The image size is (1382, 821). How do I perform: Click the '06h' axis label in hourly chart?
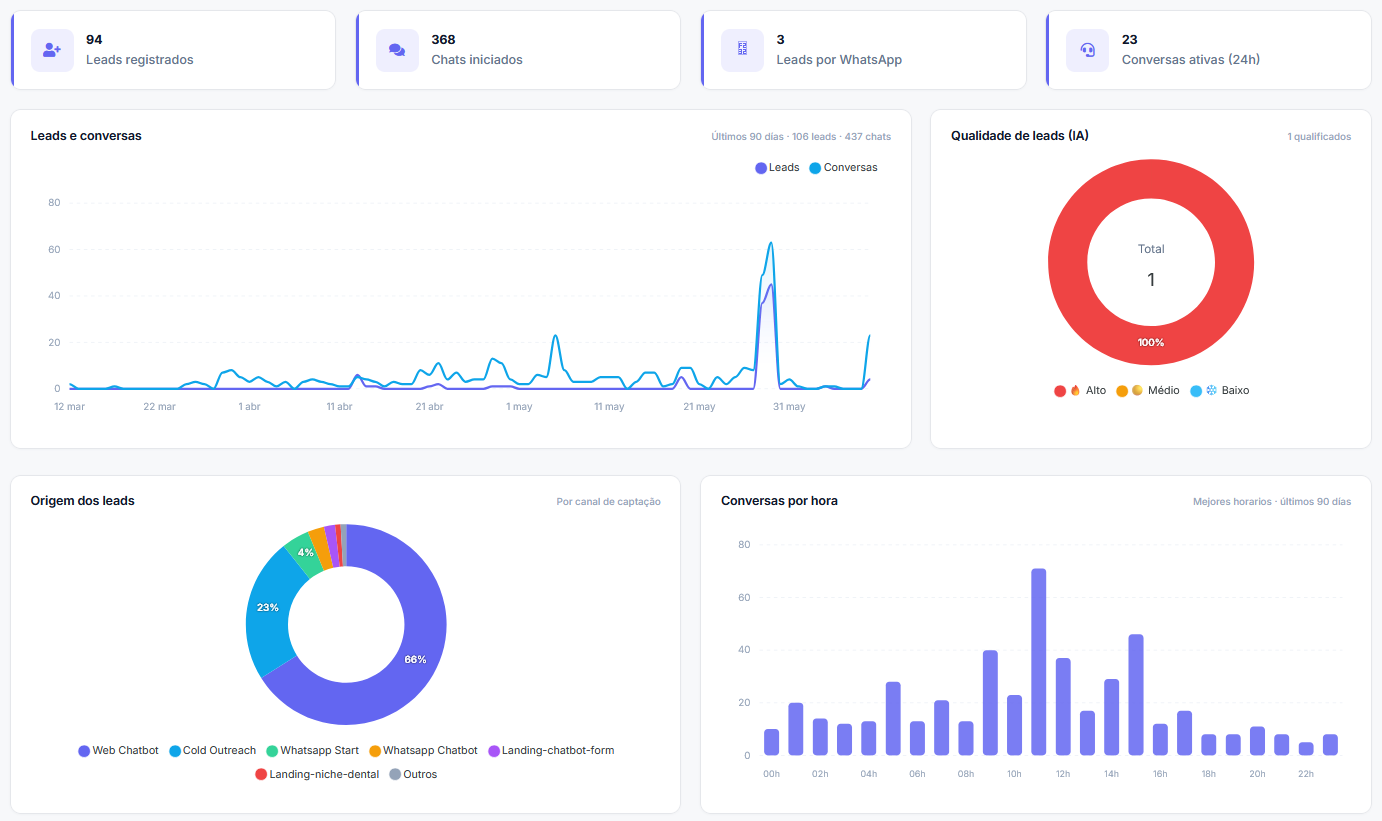point(917,775)
